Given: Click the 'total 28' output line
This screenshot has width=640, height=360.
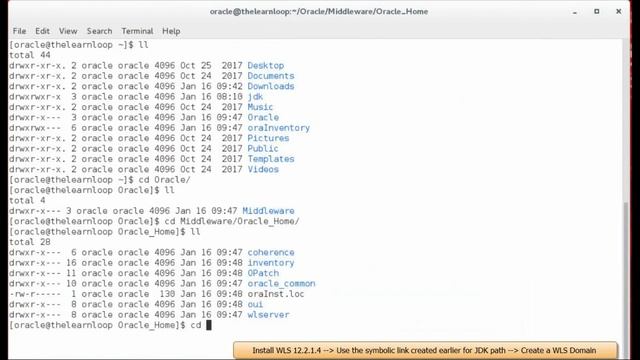Looking at the screenshot, I should pos(30,242).
